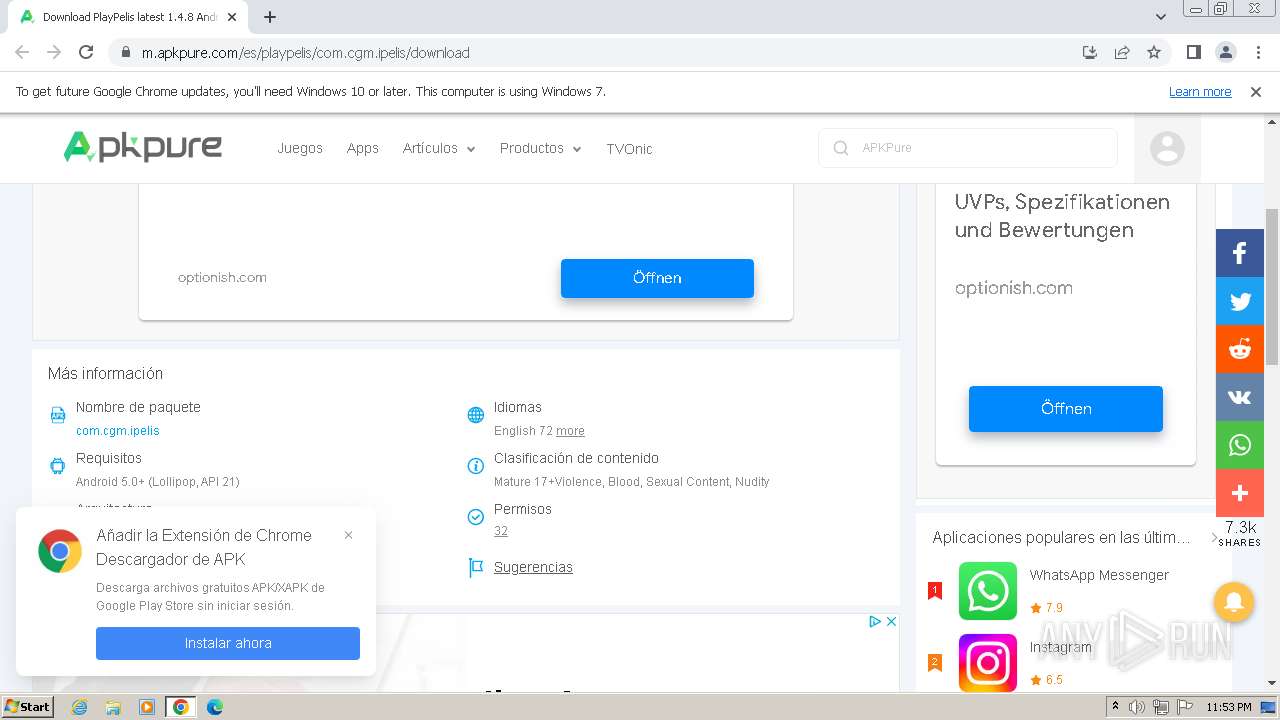Screen dimensions: 1280x720
Task: Open the user profile avatar icon
Action: [1167, 149]
